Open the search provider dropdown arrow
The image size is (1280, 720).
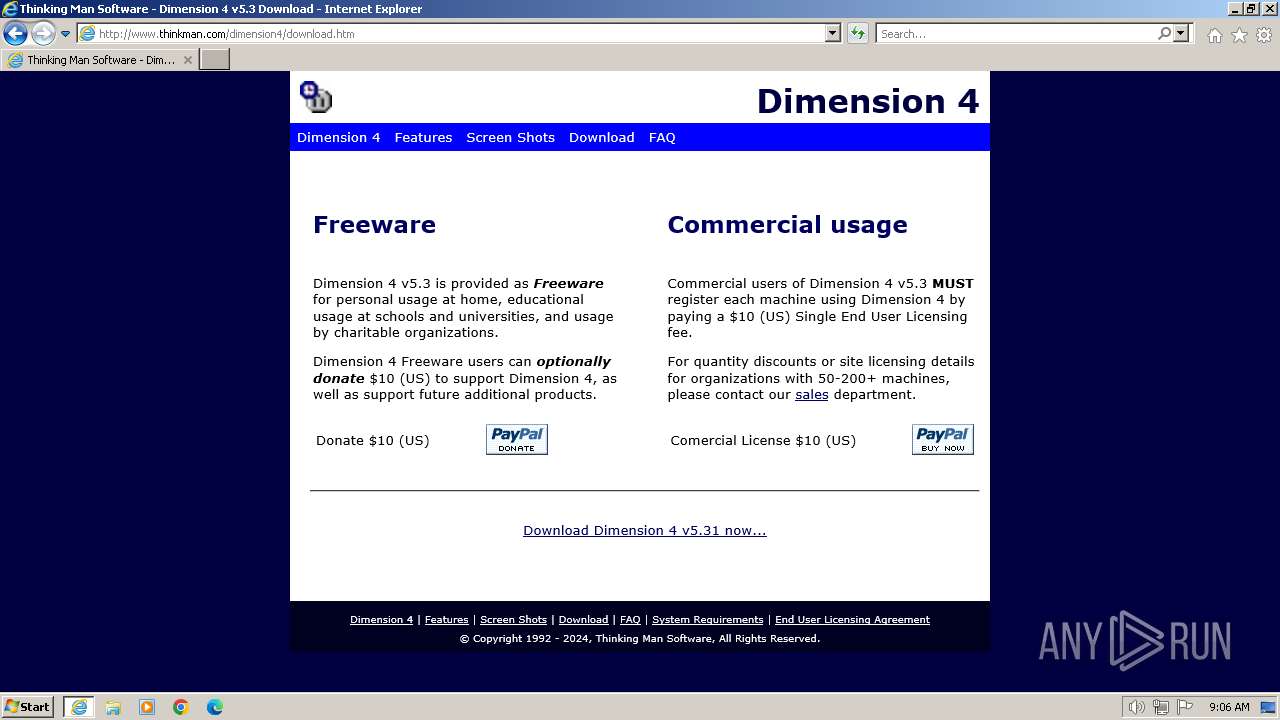point(1181,33)
